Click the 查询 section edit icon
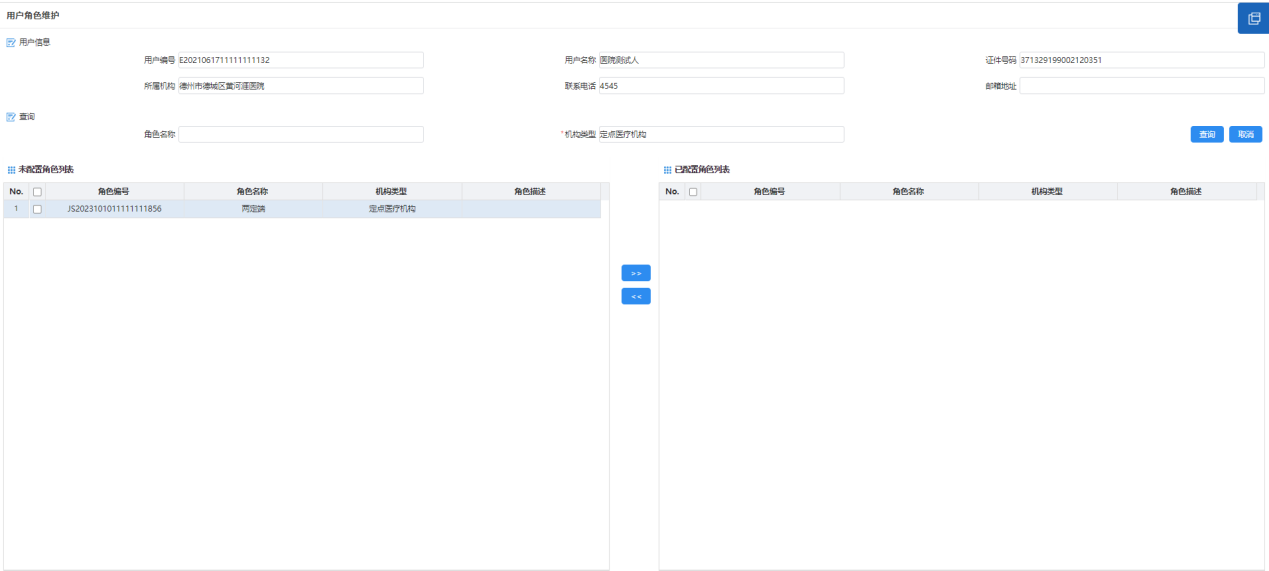 11,117
